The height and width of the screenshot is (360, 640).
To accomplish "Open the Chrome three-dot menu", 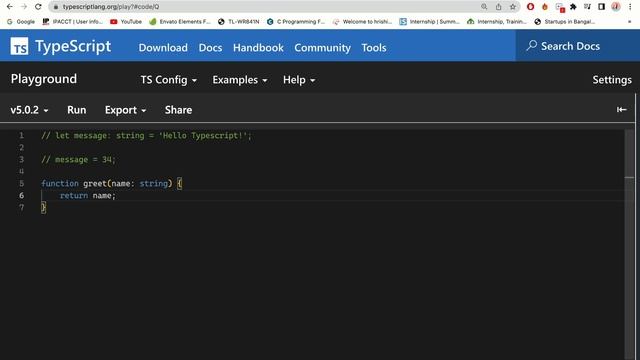I will (630, 7).
